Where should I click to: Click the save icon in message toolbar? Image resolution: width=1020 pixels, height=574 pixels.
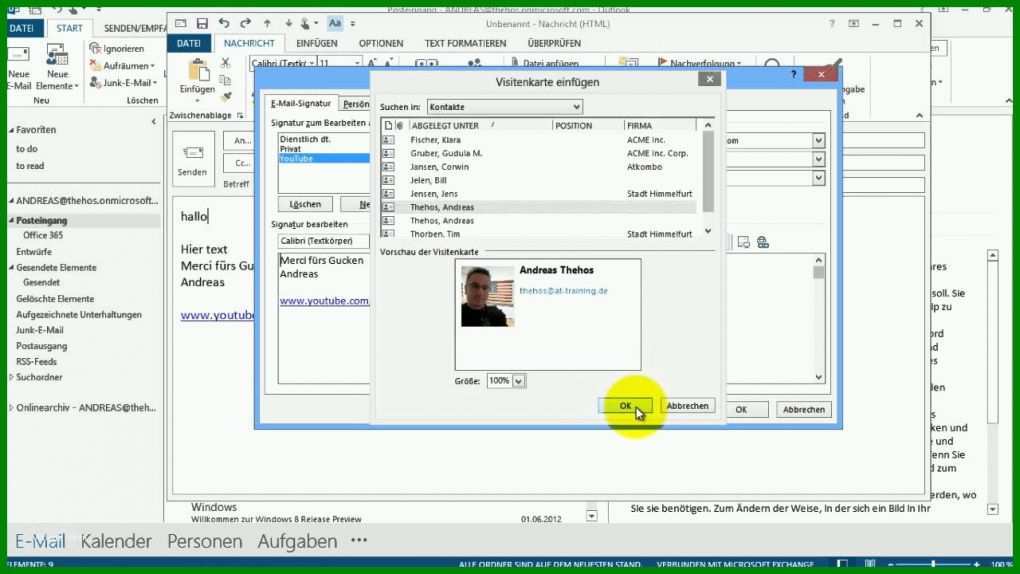tap(202, 24)
